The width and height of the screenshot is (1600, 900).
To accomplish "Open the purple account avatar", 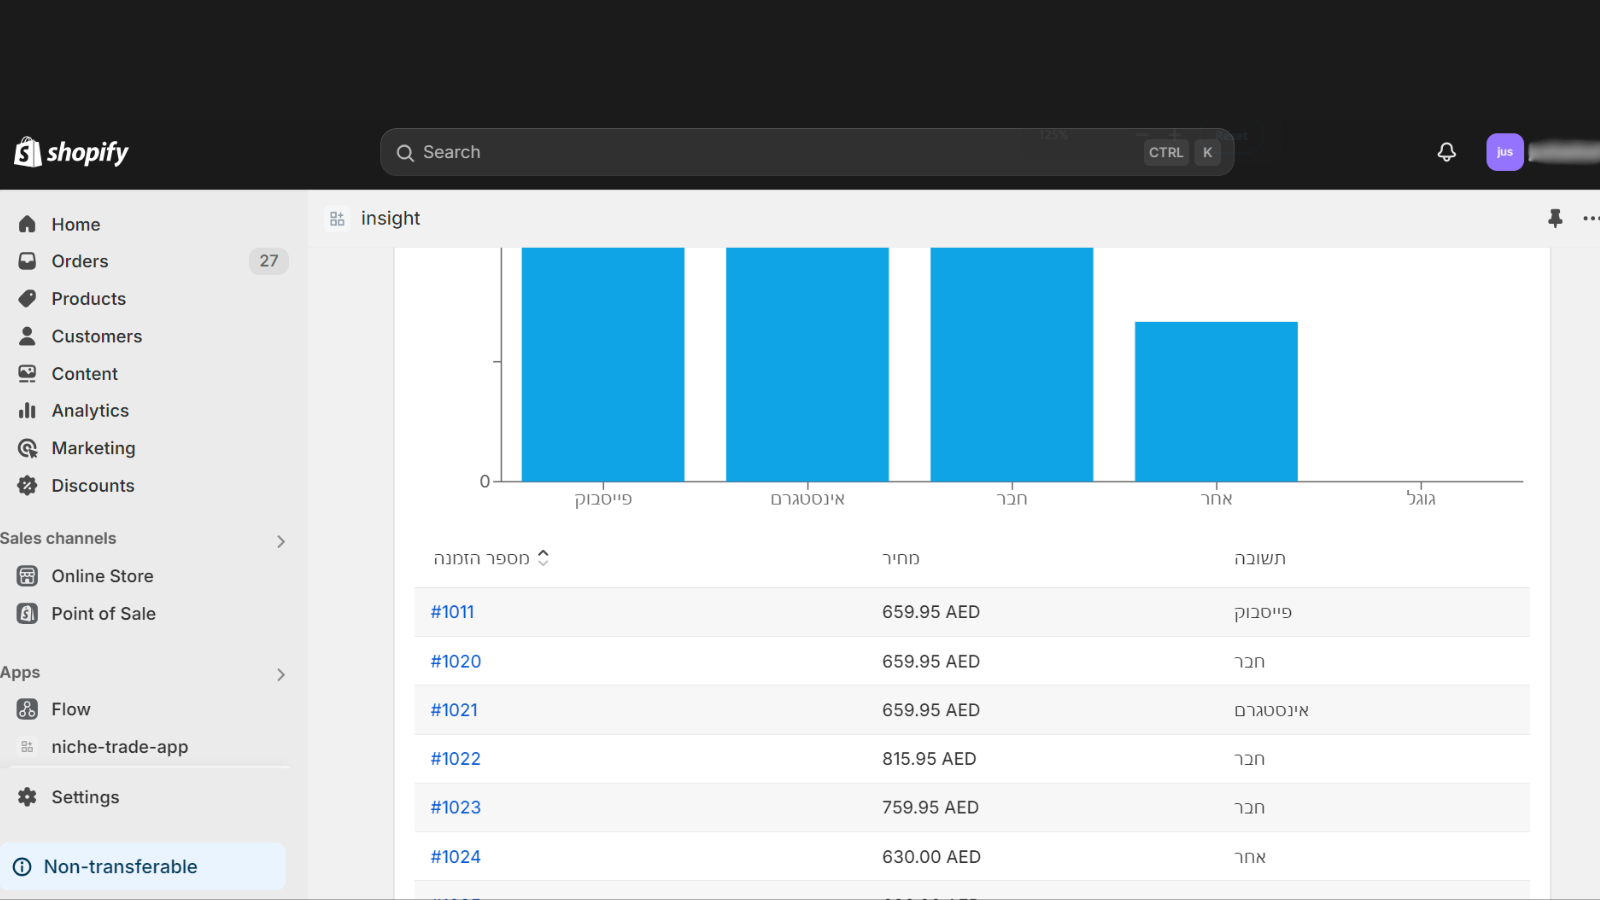I will (x=1504, y=152).
